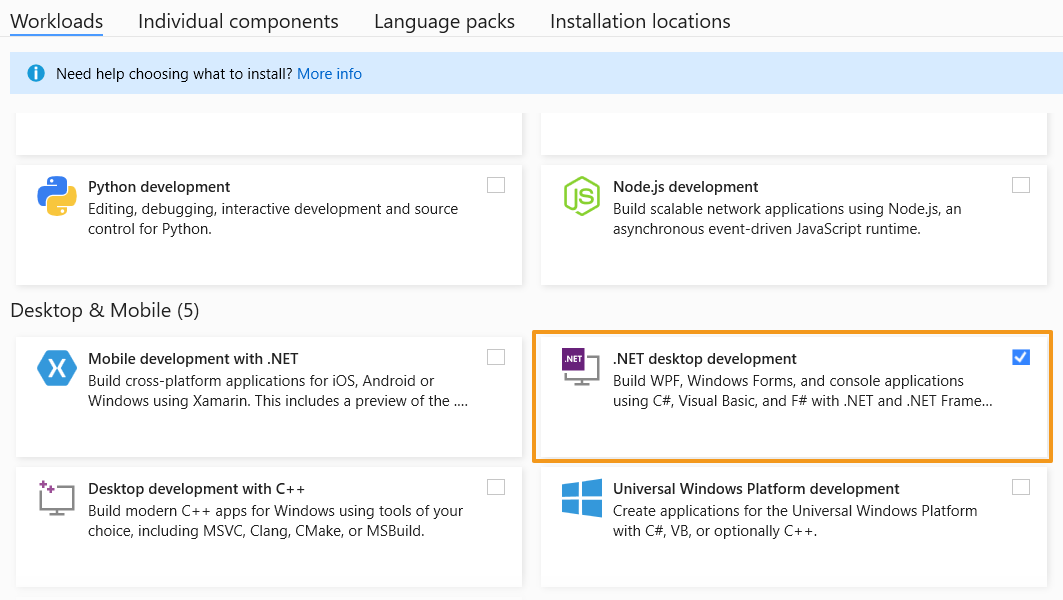Viewport: 1063px width, 600px height.
Task: Open the Installation locations tab
Action: tap(640, 21)
